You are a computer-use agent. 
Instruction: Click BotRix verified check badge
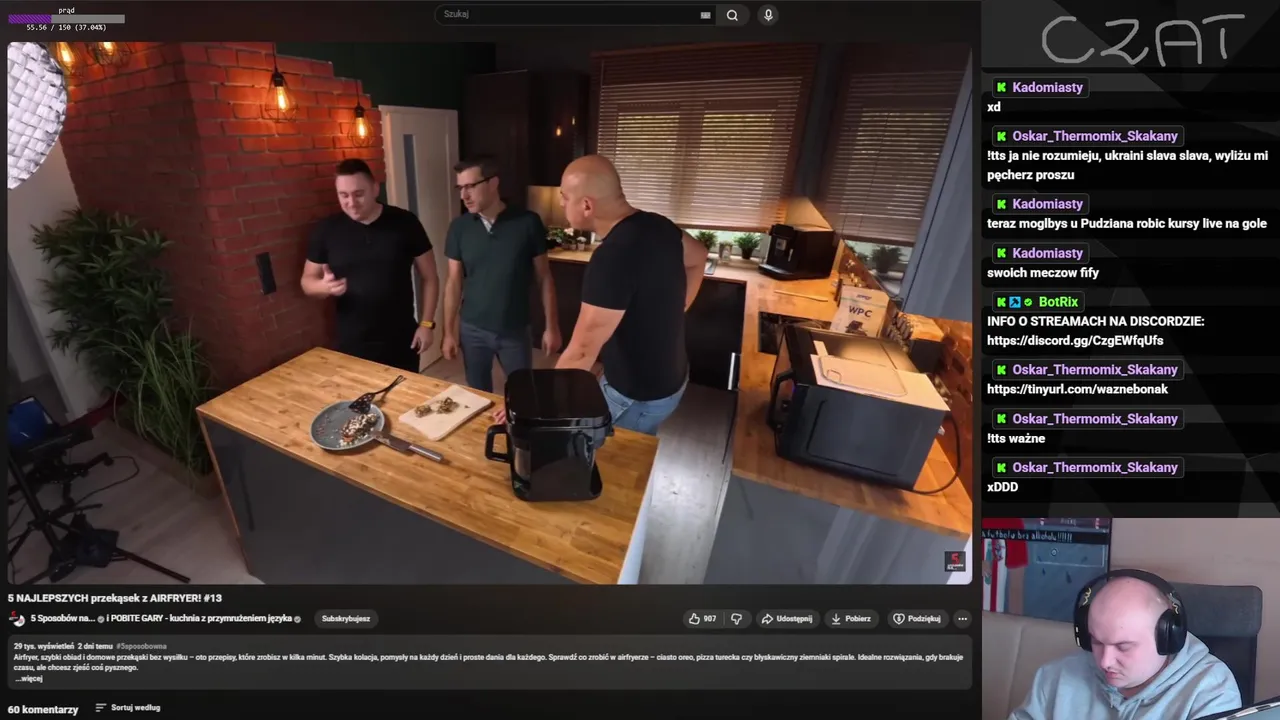coord(1028,302)
